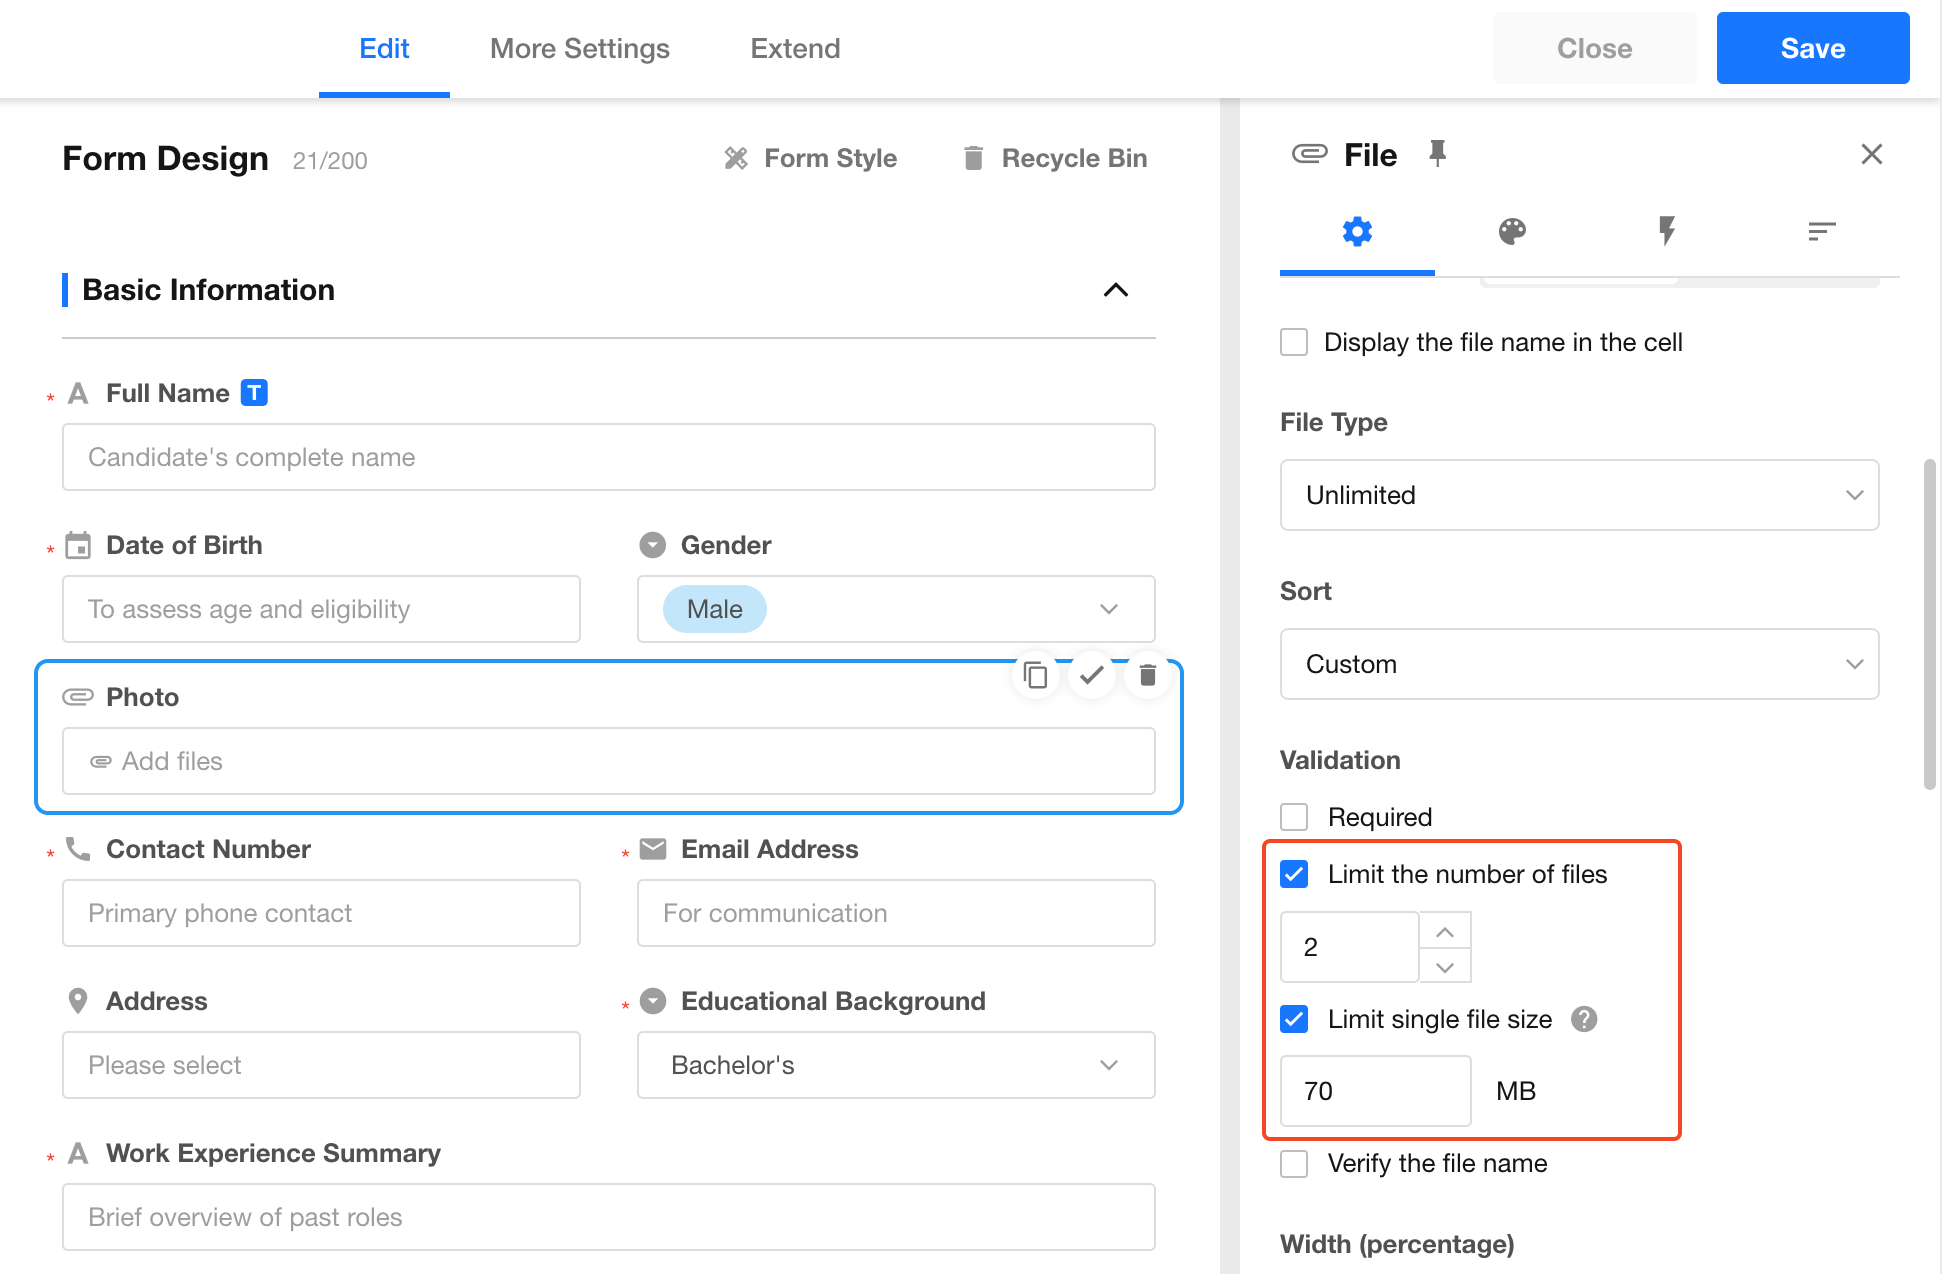Uncheck Limit the number of files
The height and width of the screenshot is (1274, 1942).
pos(1294,875)
